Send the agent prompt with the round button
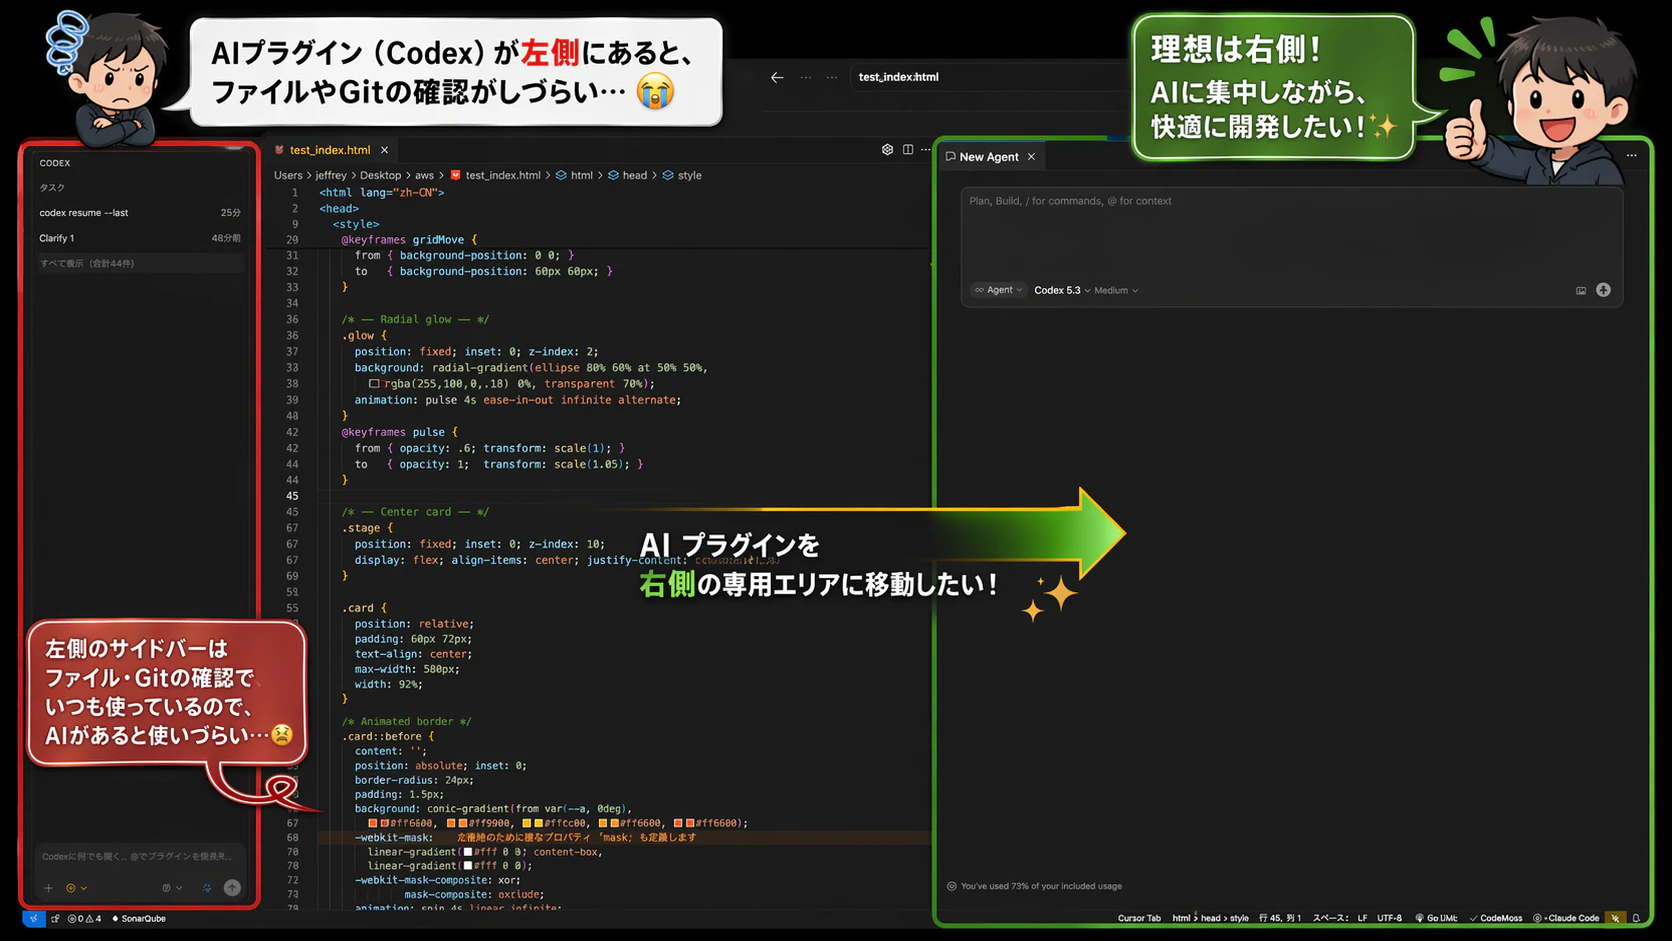1672x941 pixels. point(1603,290)
